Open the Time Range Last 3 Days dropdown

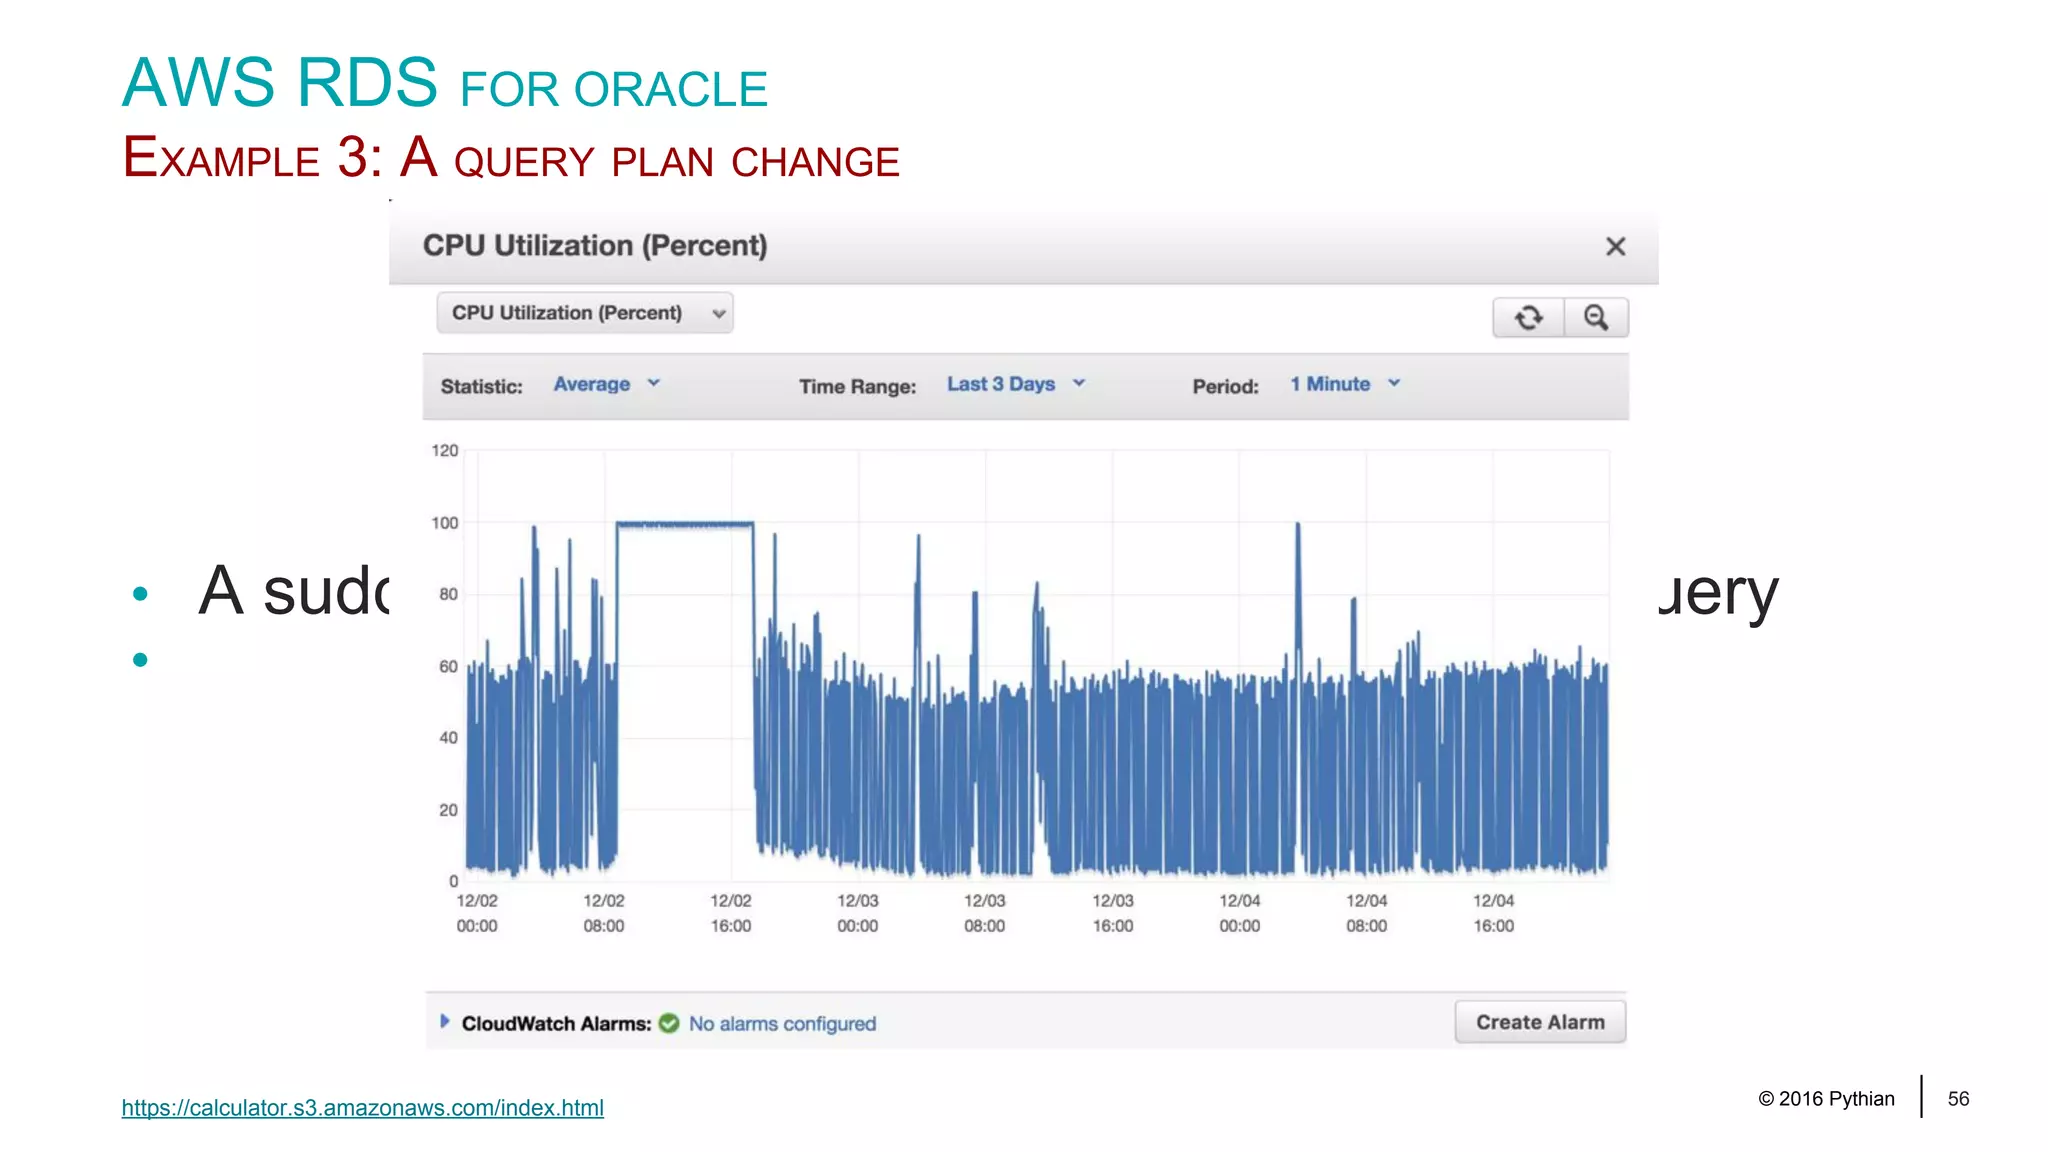(x=1016, y=384)
